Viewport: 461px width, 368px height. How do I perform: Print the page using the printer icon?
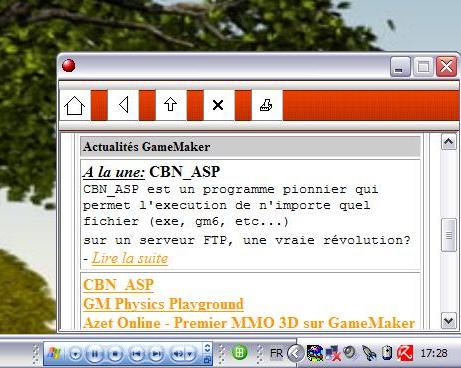266,105
